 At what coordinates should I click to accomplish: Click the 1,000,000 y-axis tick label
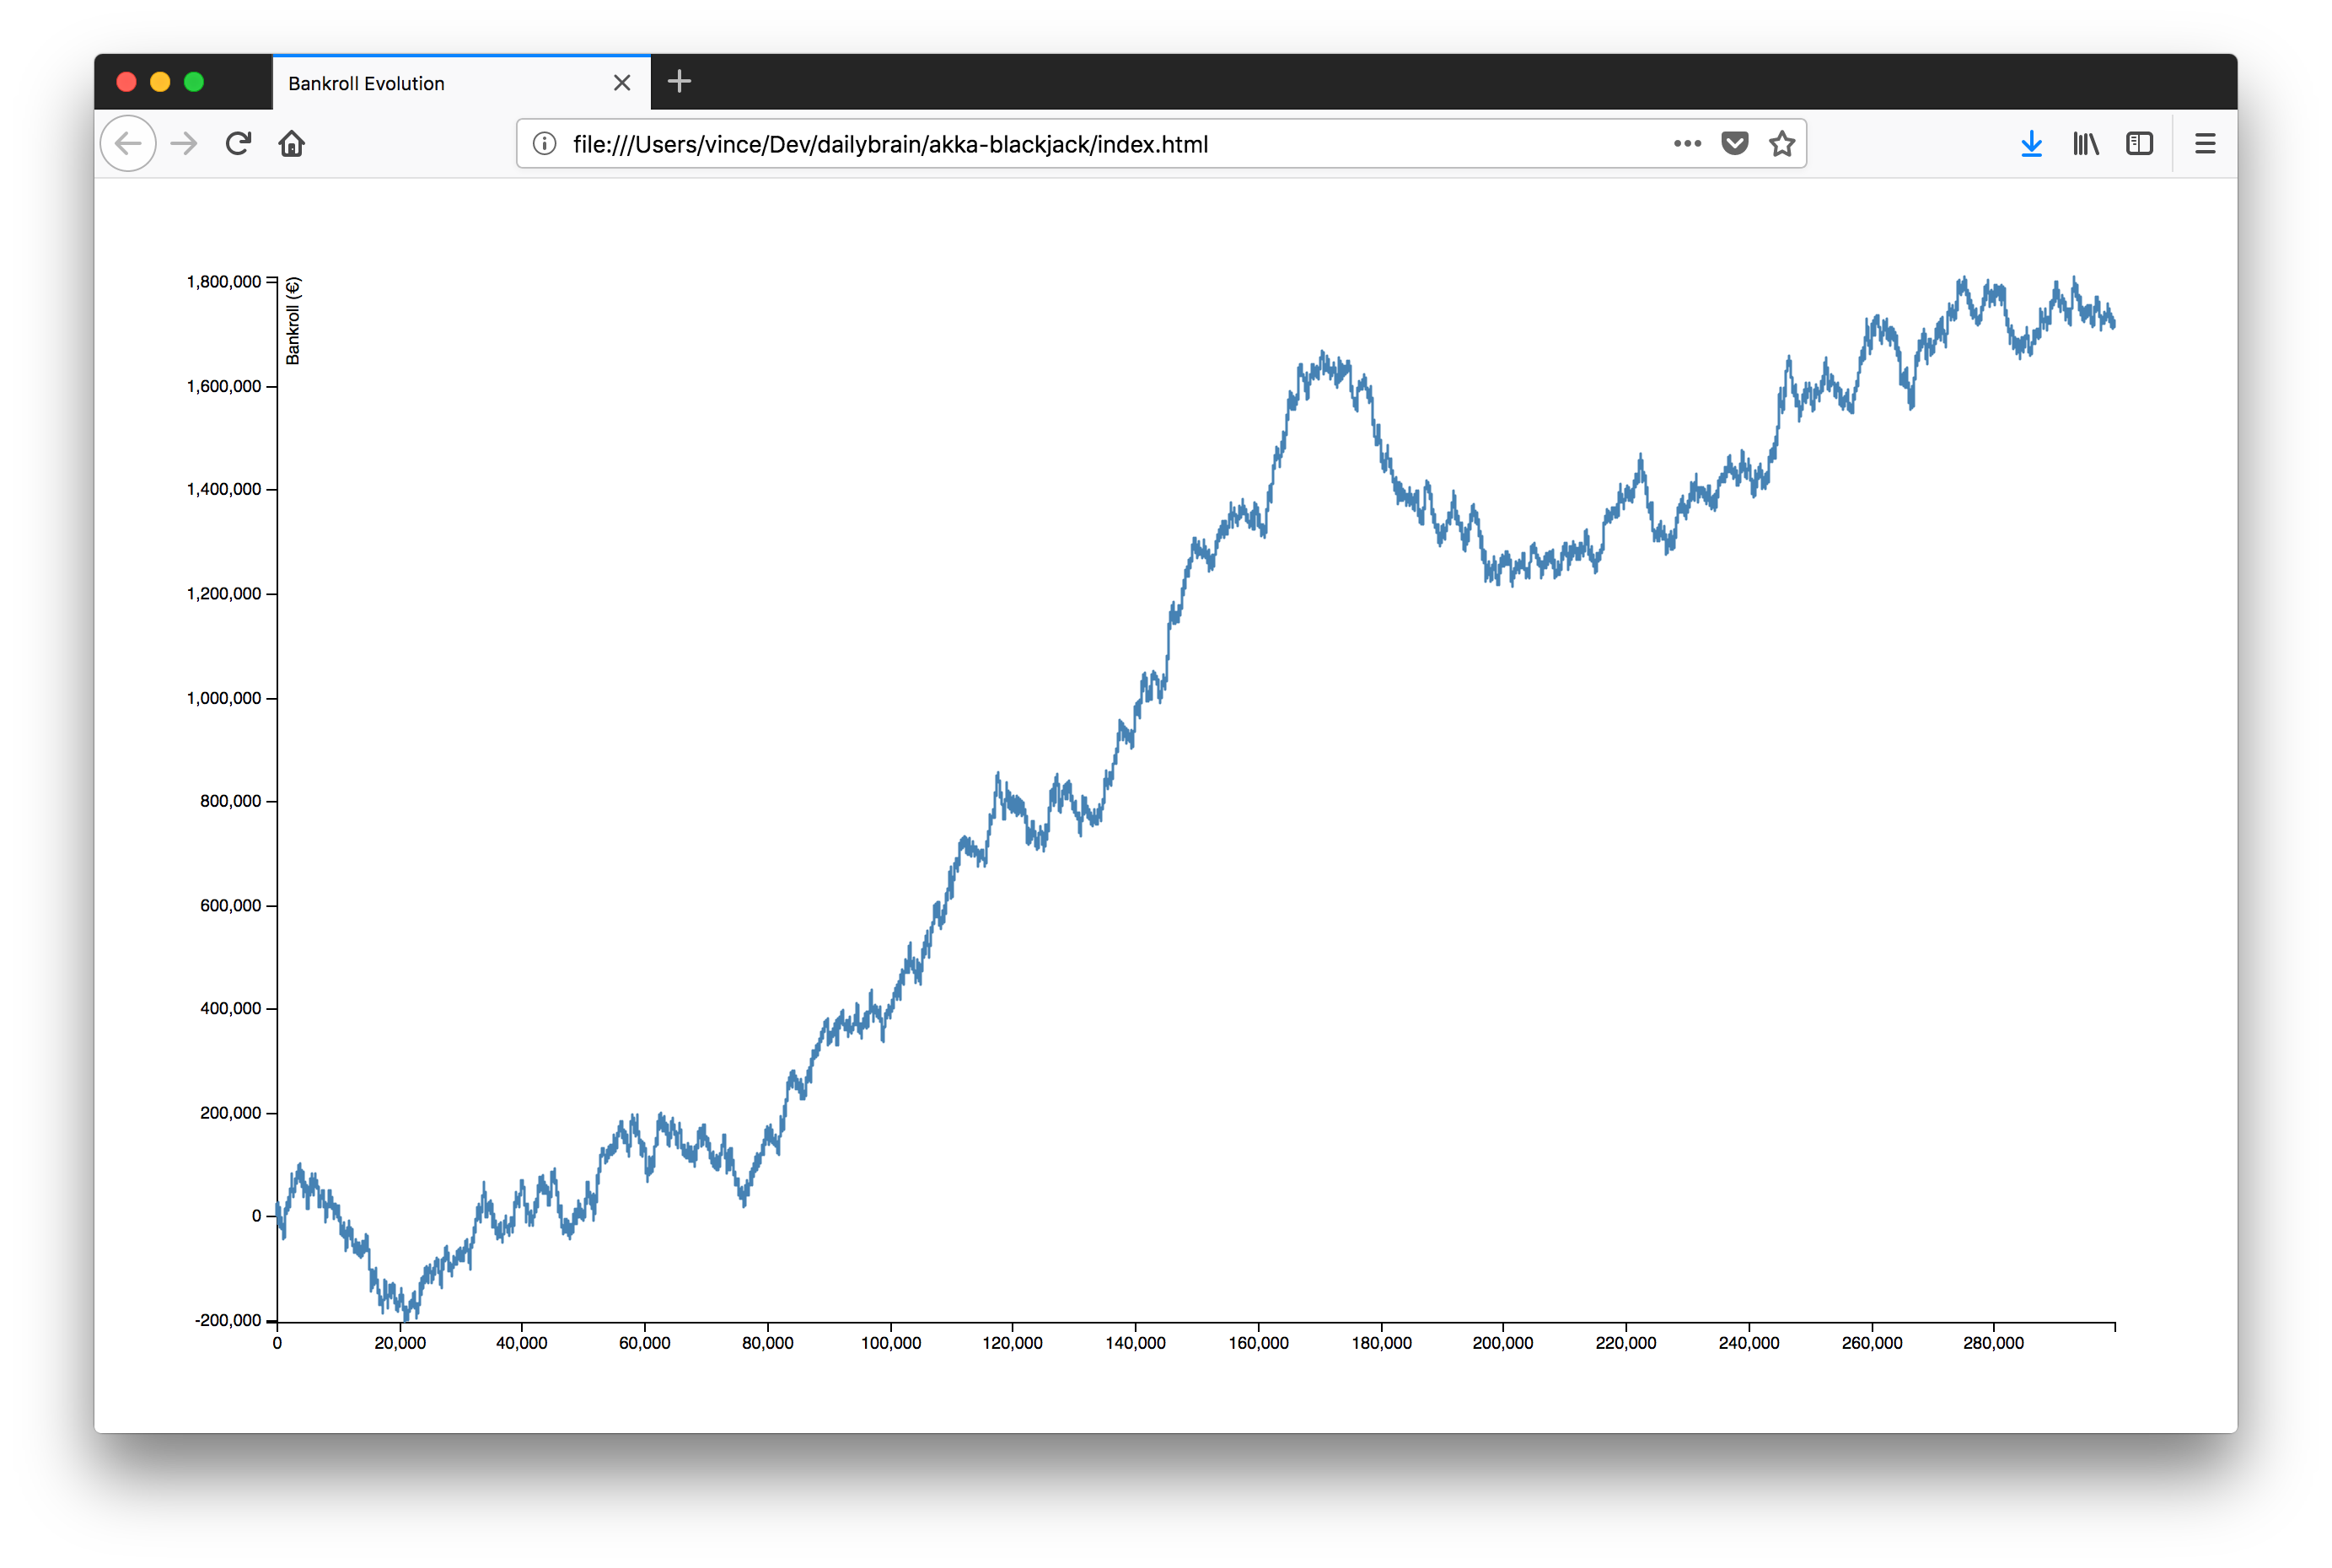pos(224,698)
